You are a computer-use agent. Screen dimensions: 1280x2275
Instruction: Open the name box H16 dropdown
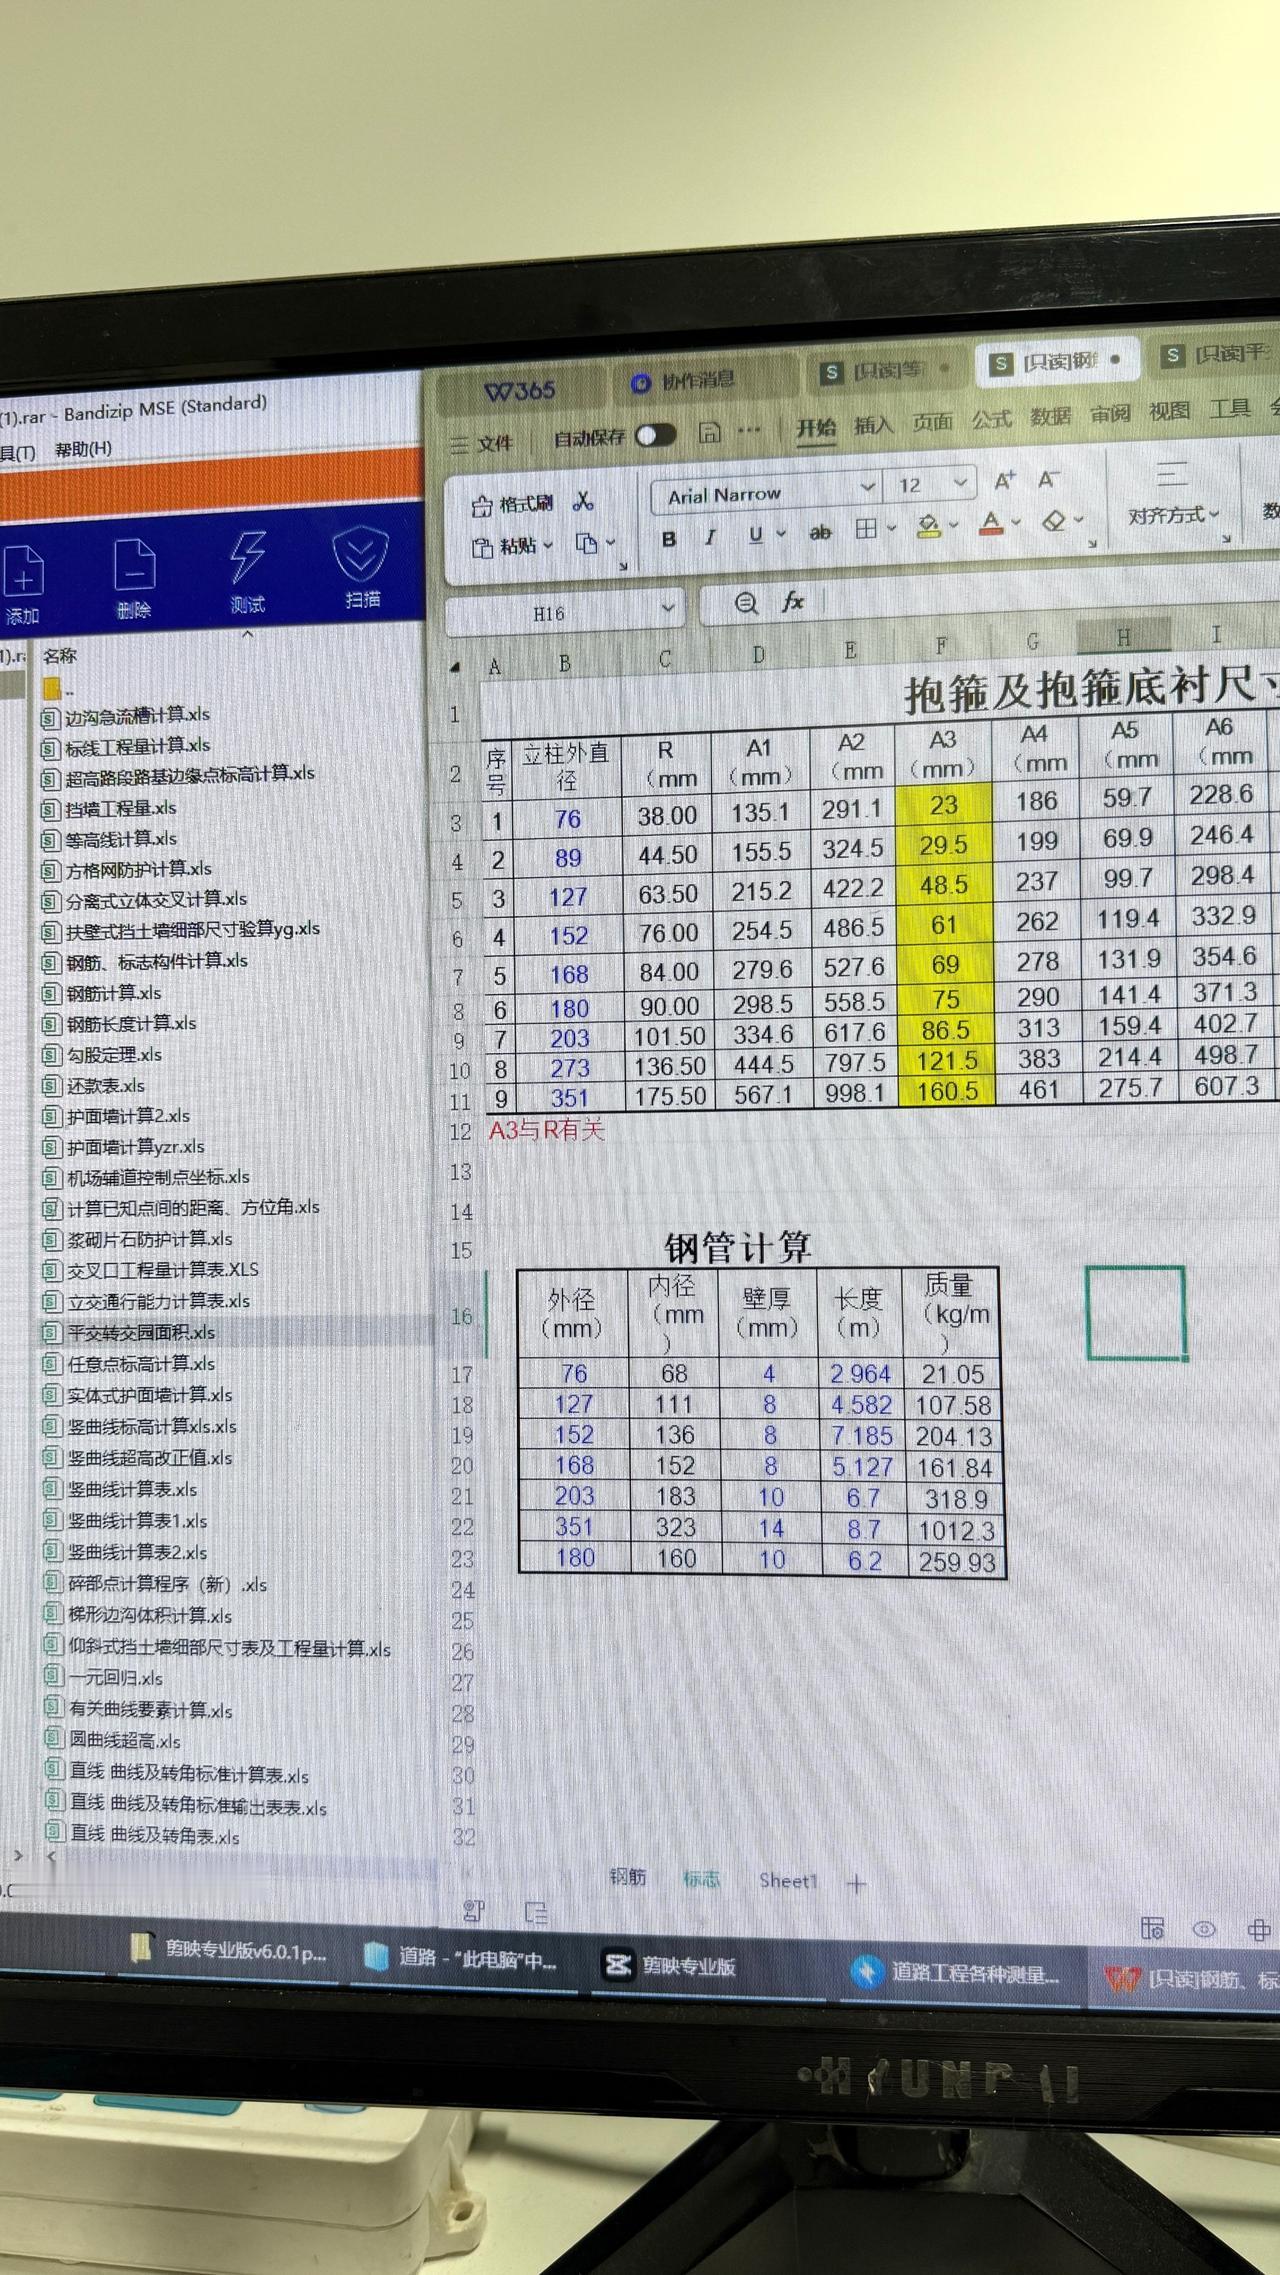pyautogui.click(x=668, y=607)
